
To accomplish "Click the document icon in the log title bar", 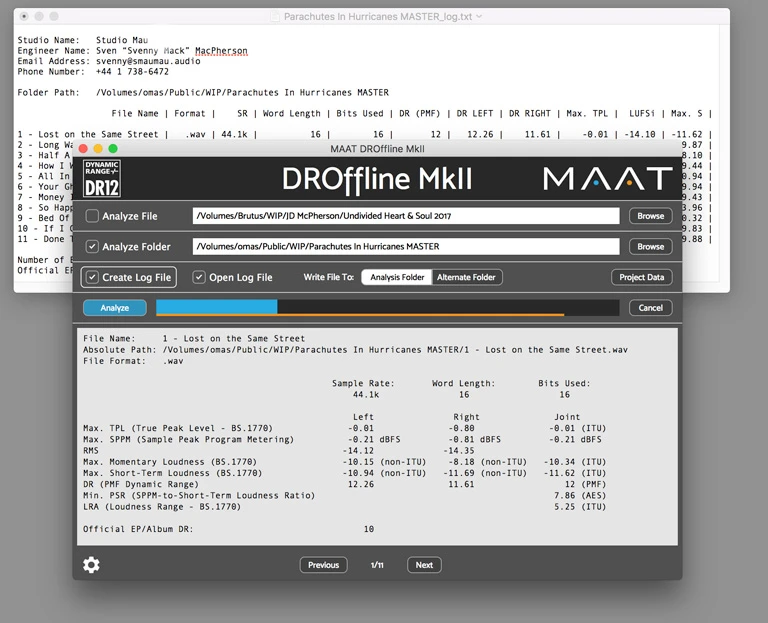I will [x=276, y=17].
